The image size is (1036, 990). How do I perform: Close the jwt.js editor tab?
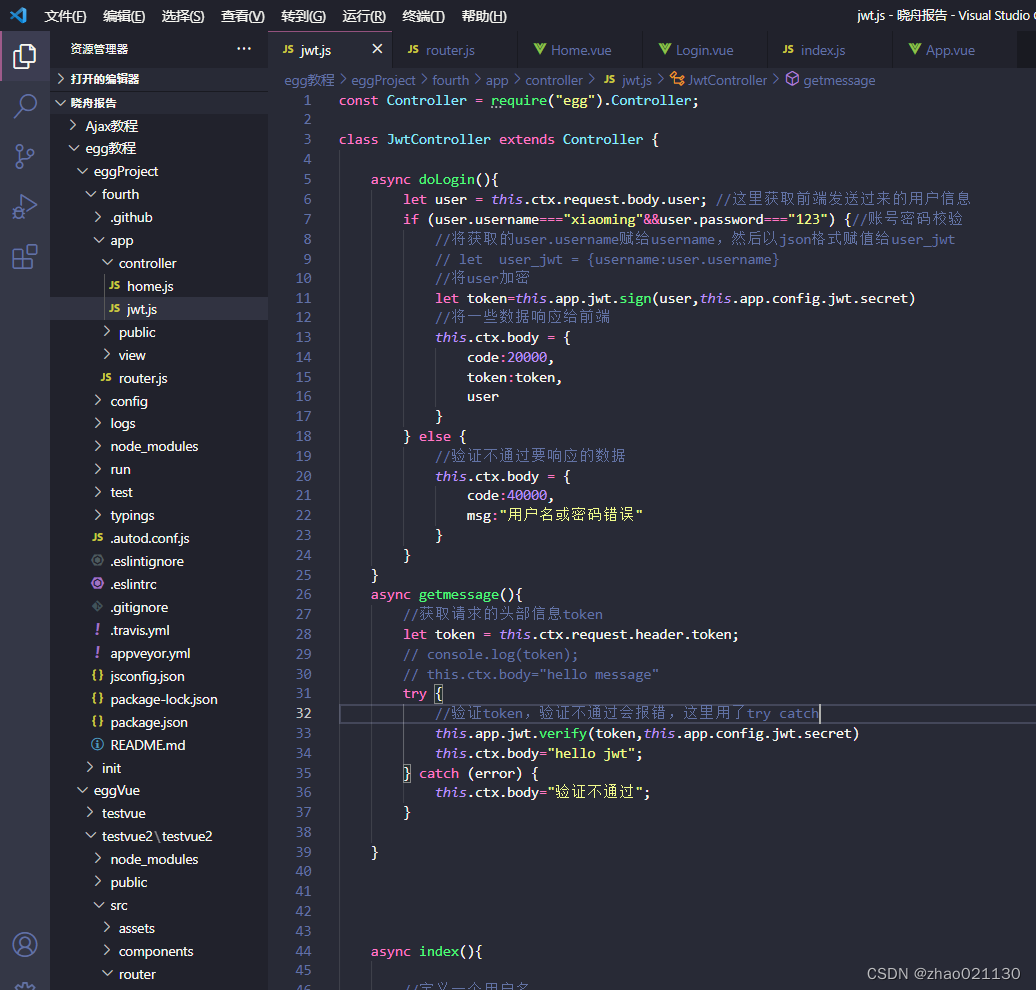(377, 49)
